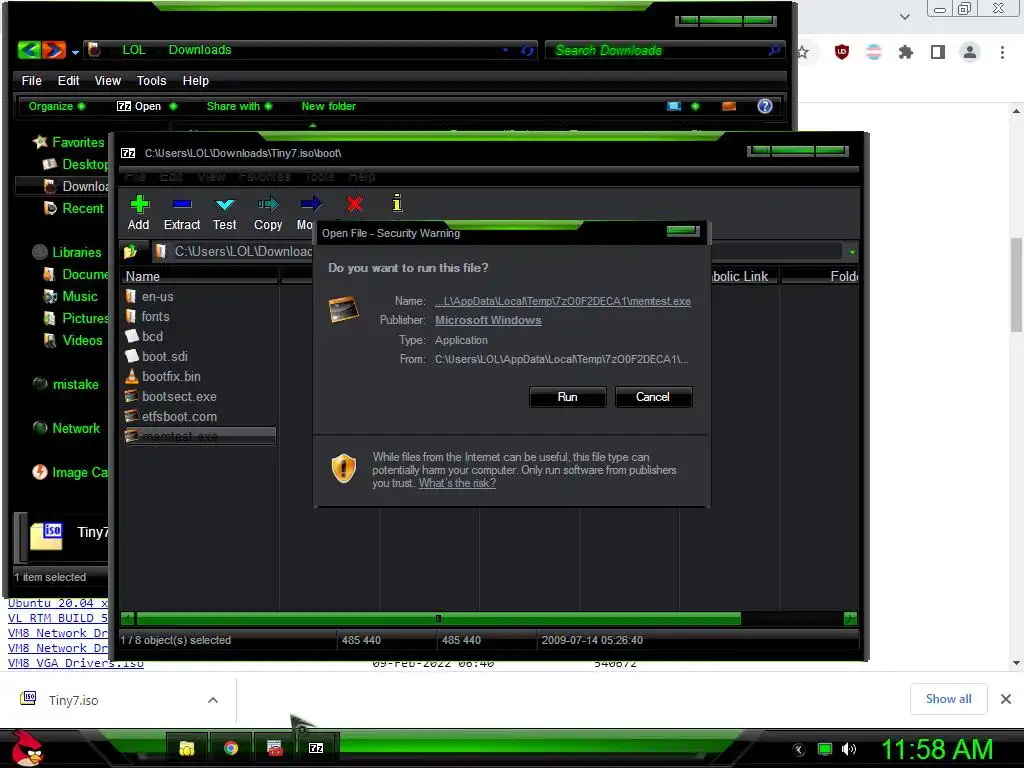Open the Explorer View menu

point(108,80)
